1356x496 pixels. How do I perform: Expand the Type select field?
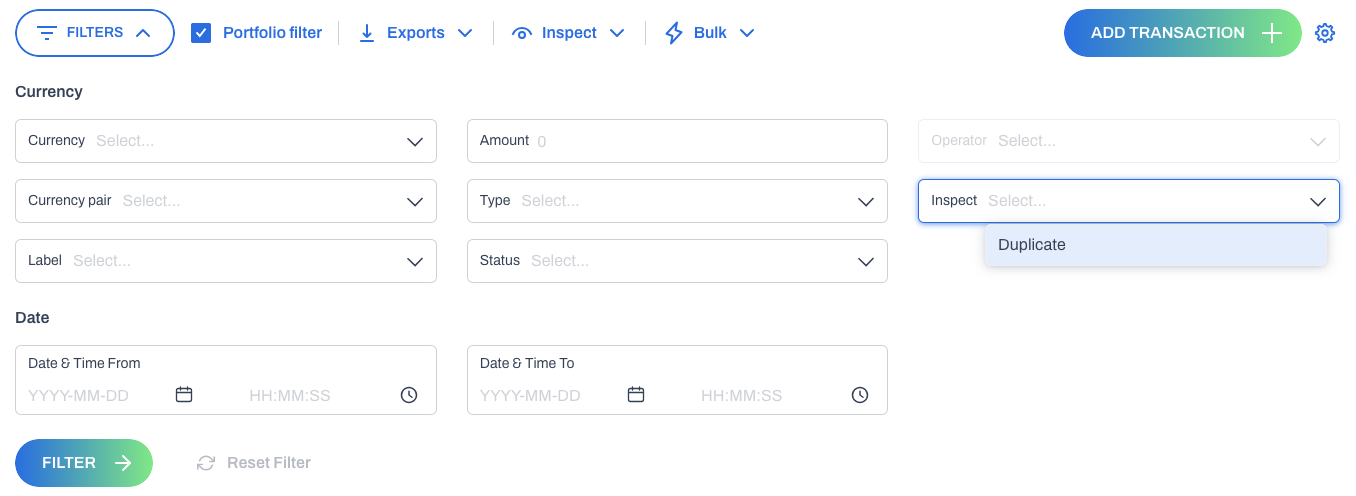[x=677, y=201]
